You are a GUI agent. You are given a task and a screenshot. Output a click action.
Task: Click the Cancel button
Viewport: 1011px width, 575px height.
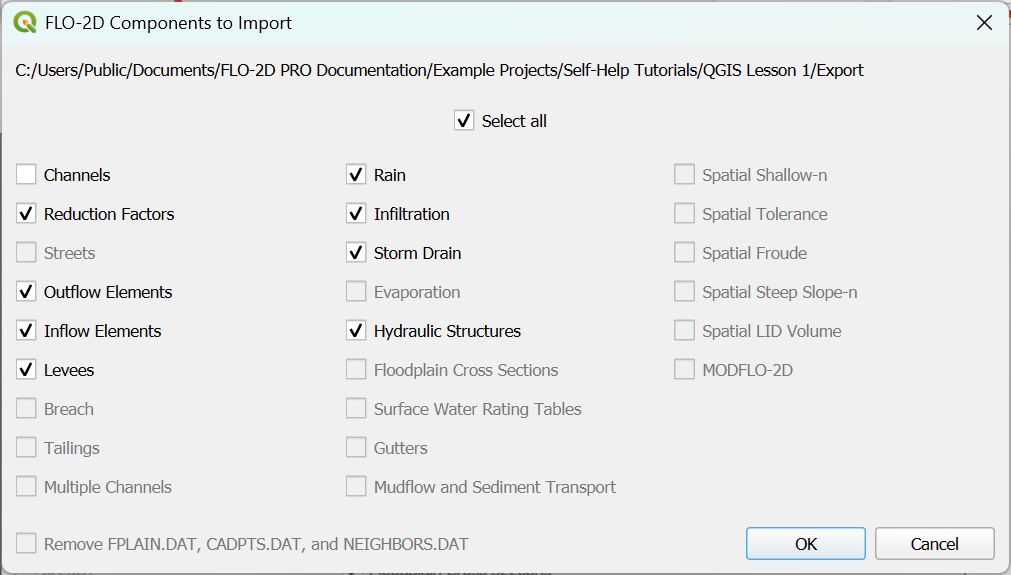click(x=934, y=544)
